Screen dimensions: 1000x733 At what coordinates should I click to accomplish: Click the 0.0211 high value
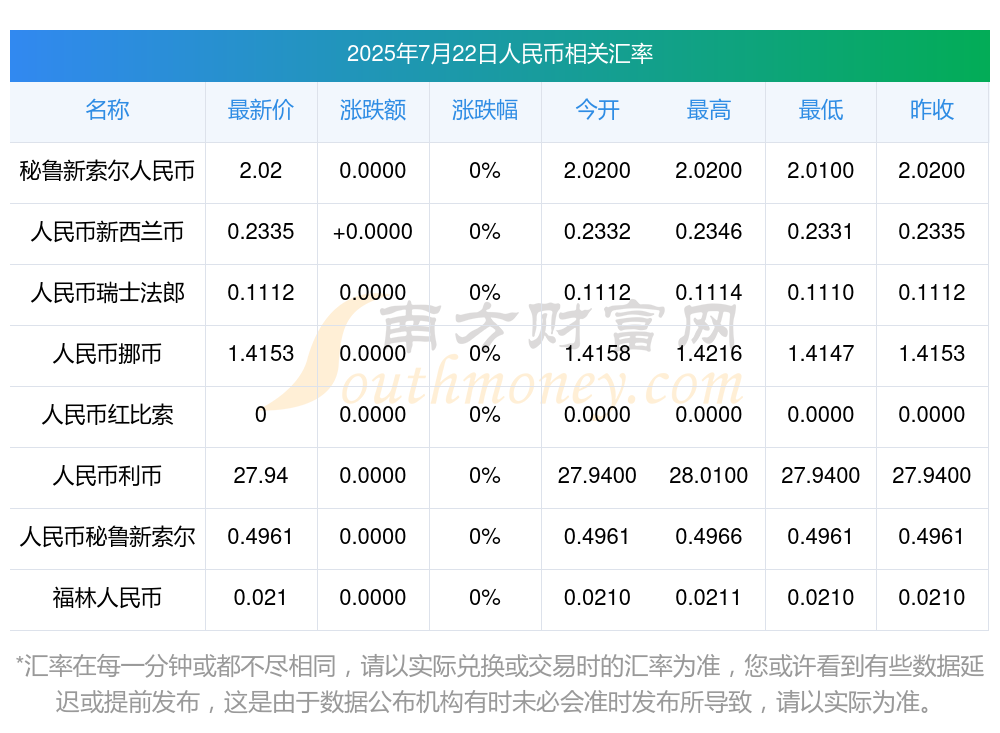pyautogui.click(x=709, y=598)
